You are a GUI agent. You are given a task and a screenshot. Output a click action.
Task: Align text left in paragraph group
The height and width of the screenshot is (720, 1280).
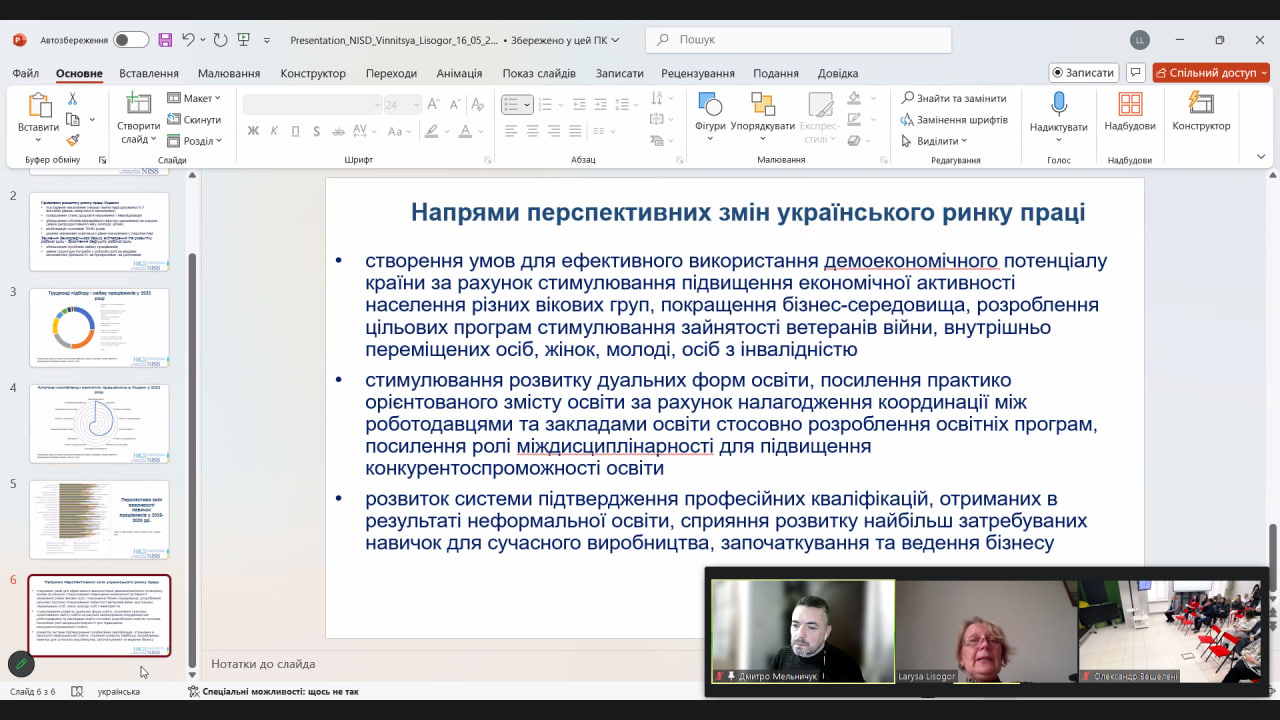[x=511, y=131]
